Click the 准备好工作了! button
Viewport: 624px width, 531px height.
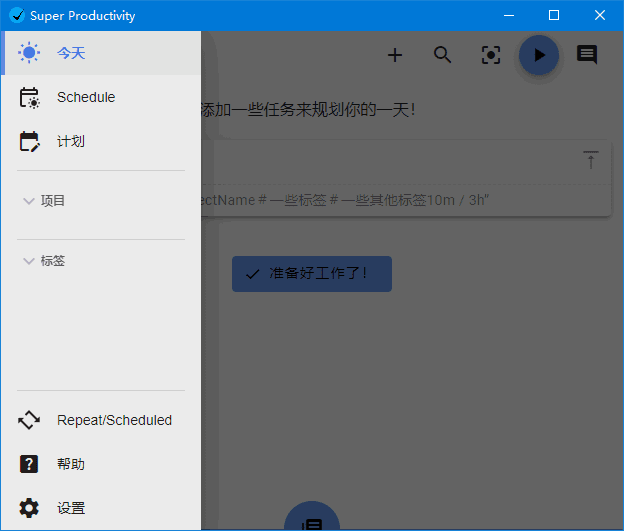tap(311, 273)
